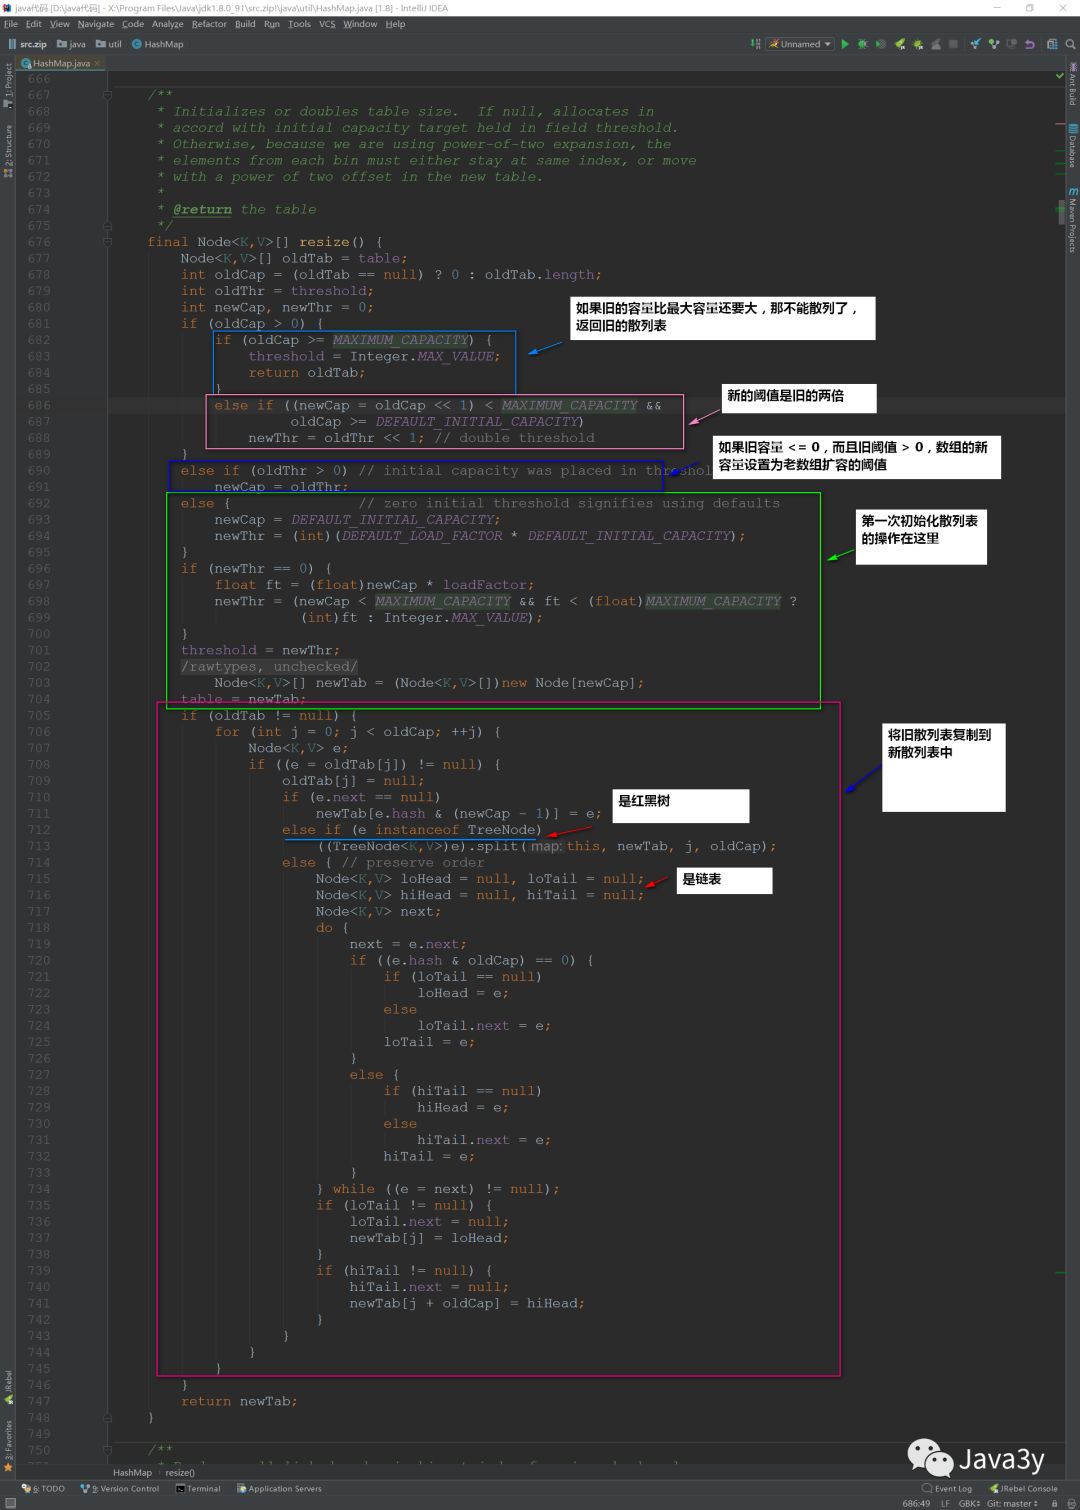Expand the Javadoc fold at line 750
The height and width of the screenshot is (1510, 1080).
(107, 1449)
